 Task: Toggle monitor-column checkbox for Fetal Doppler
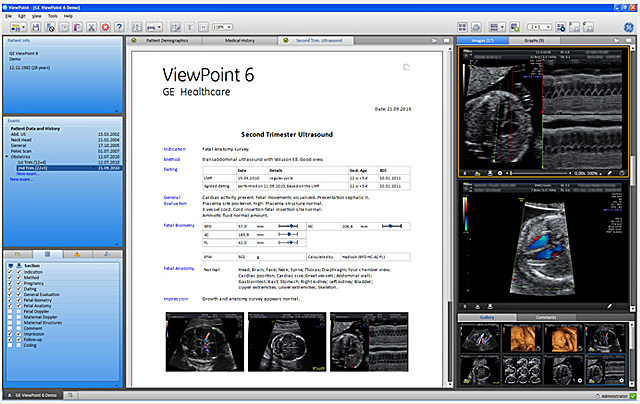10,311
